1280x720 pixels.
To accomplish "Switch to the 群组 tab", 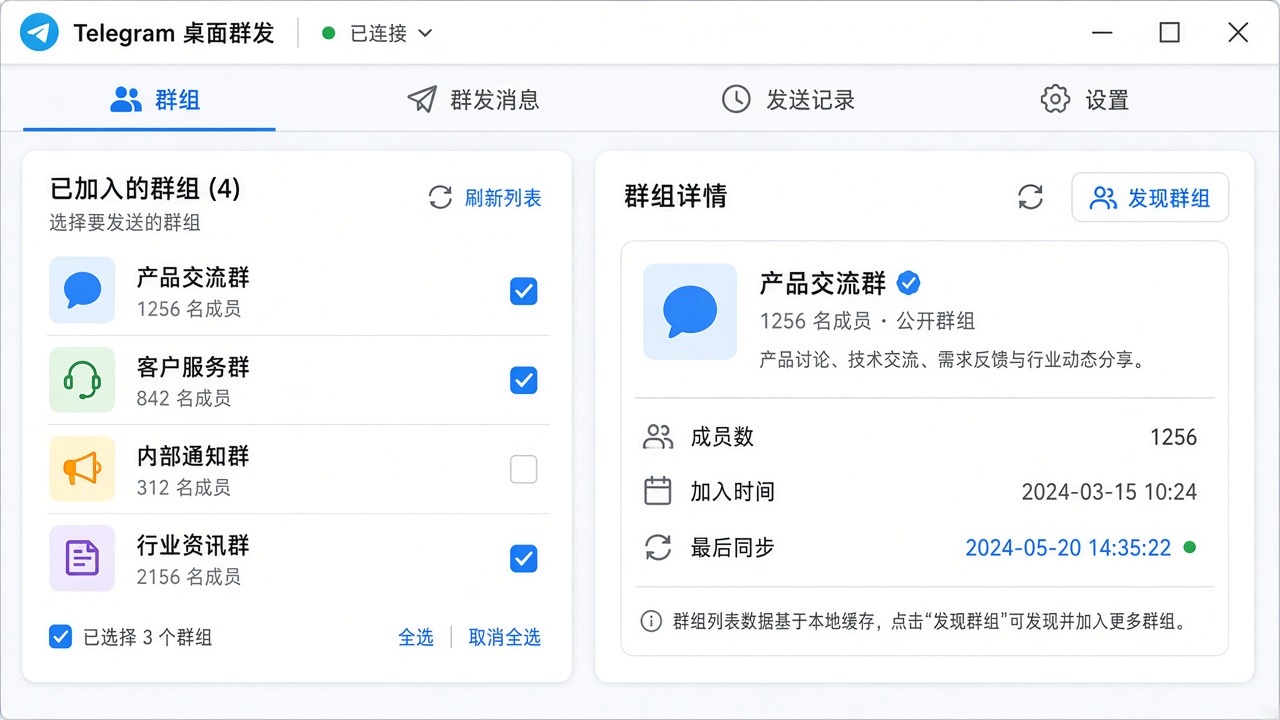I will pyautogui.click(x=150, y=100).
